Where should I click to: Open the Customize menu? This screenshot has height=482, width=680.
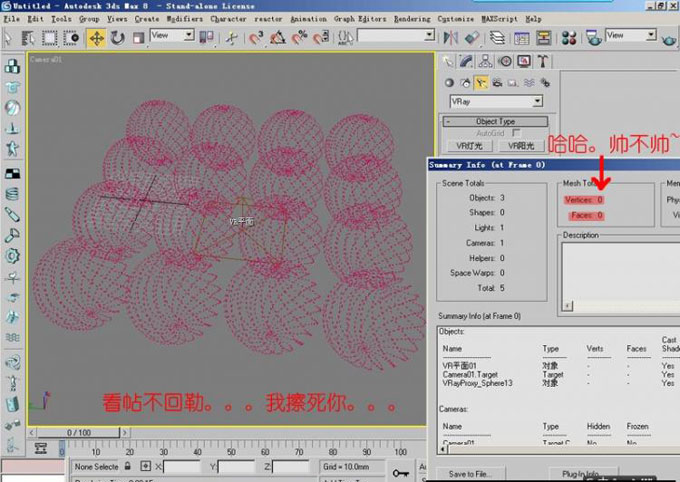point(455,19)
